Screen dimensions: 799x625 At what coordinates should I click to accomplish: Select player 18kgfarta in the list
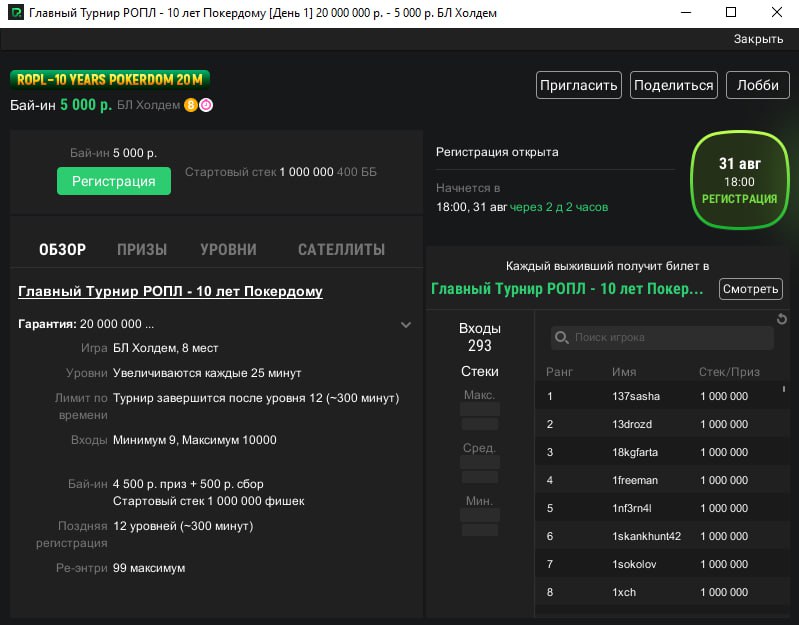coord(662,452)
